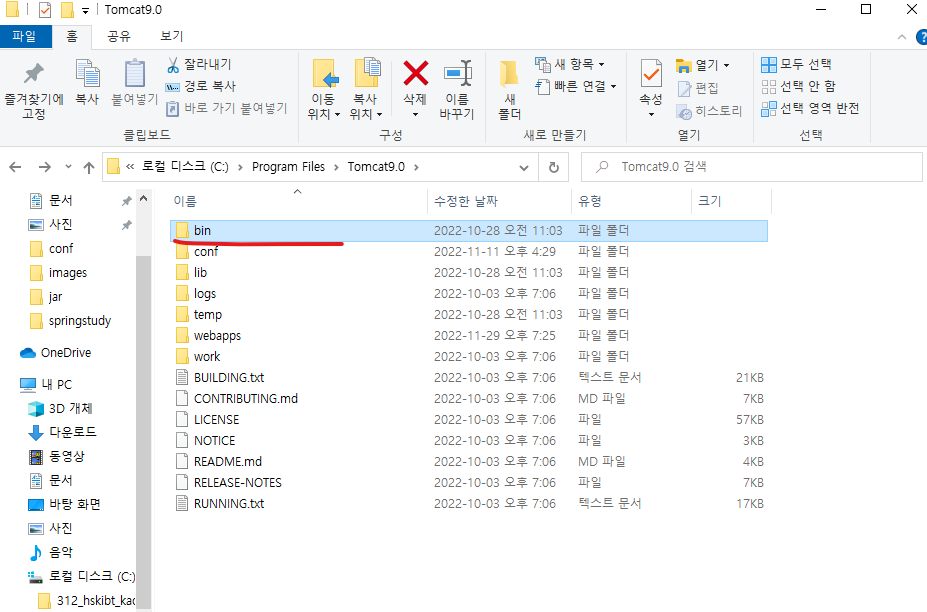Screen dimensions: 927x612
Task: Go forward with the right arrow
Action: pyautogui.click(x=44, y=167)
